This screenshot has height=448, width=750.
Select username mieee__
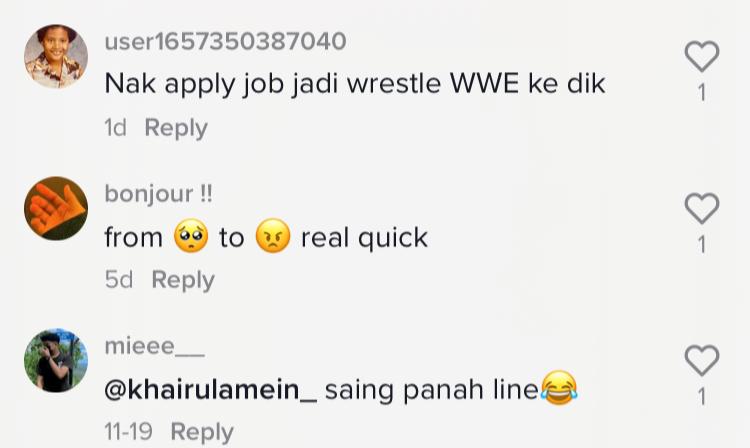point(154,346)
